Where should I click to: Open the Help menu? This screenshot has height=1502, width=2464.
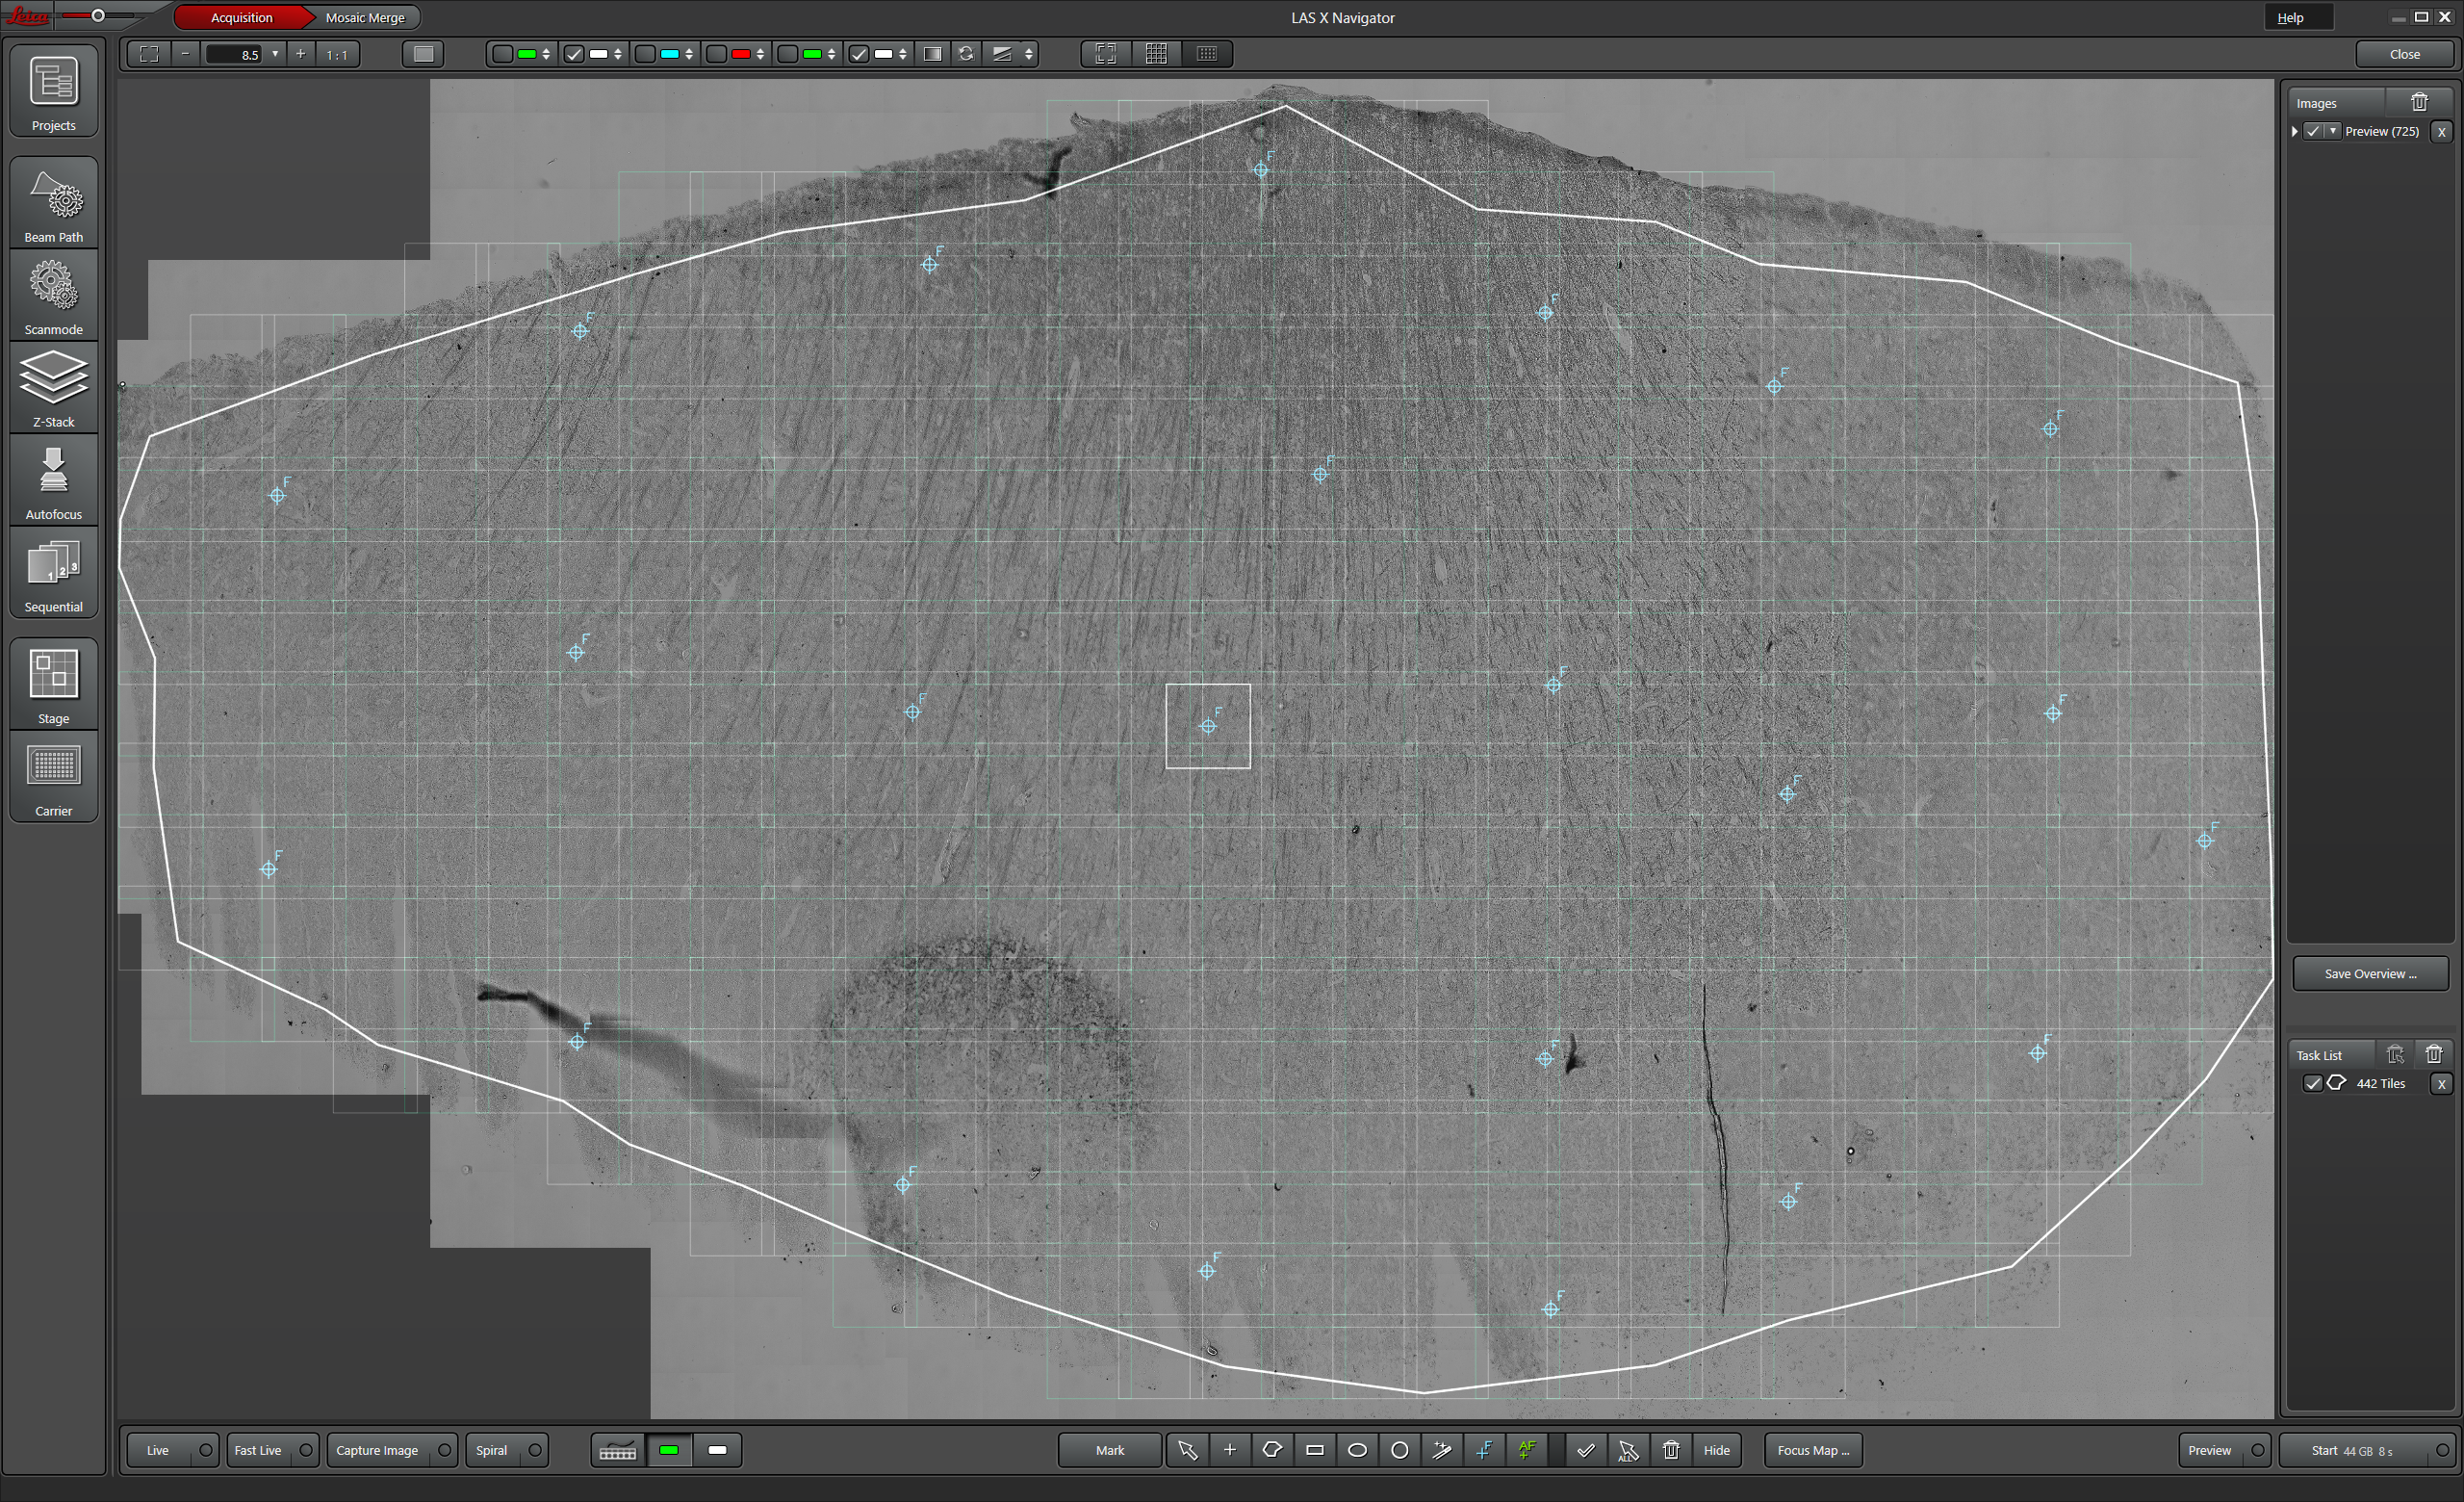(x=2291, y=17)
